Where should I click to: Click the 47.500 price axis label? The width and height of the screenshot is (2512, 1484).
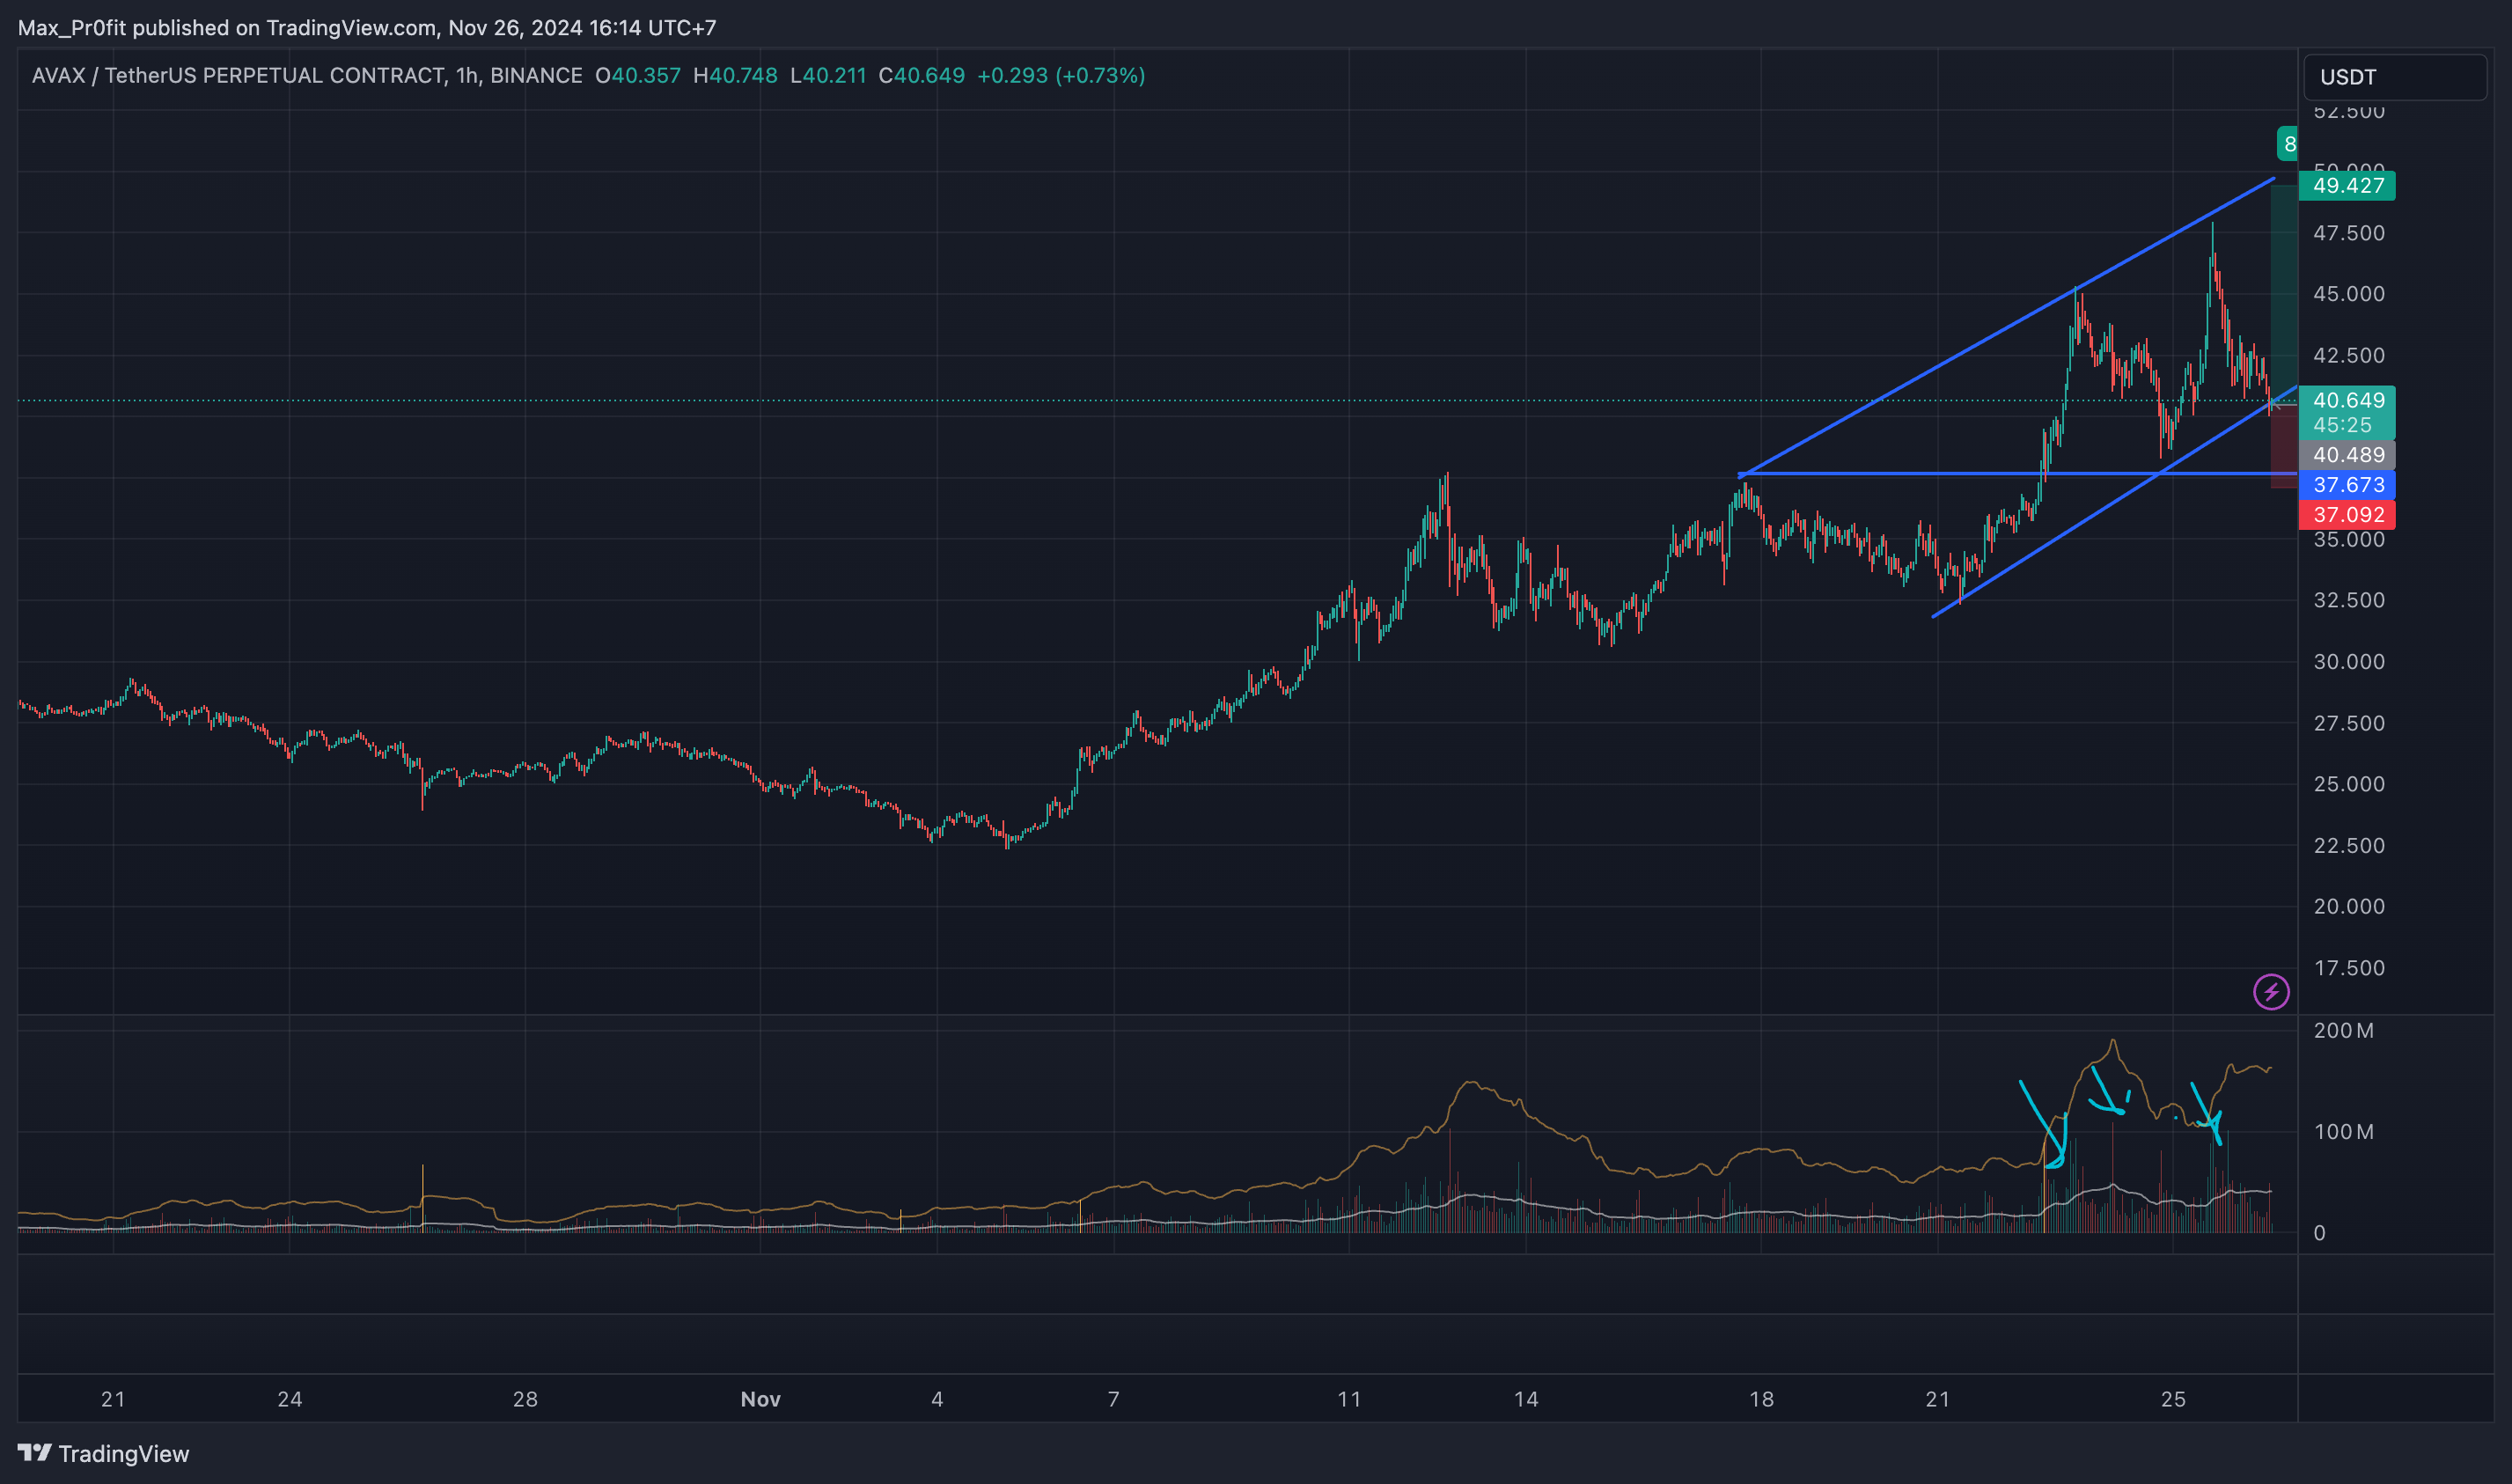2349,233
